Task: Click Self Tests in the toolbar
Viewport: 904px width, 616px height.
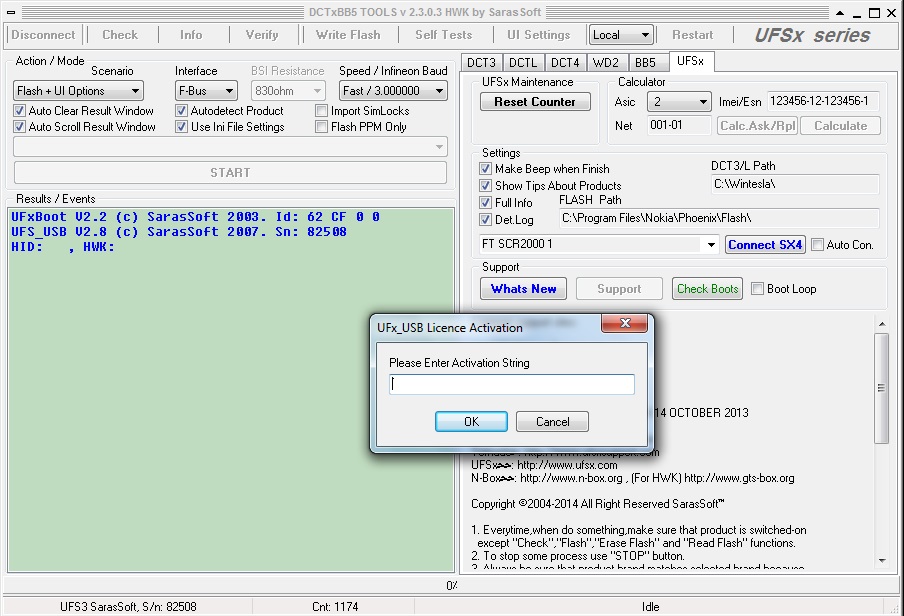Action: click(x=443, y=35)
